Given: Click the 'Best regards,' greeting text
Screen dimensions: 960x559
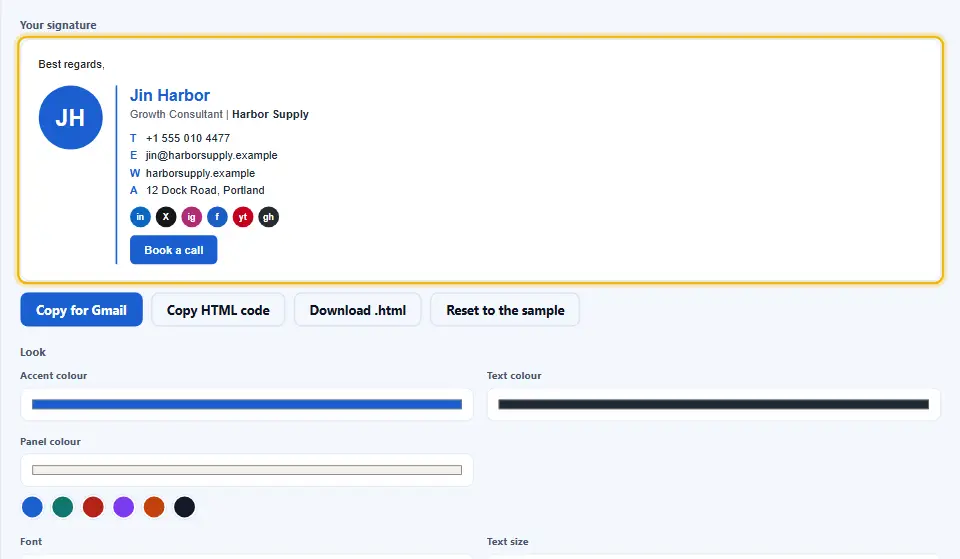Looking at the screenshot, I should (71, 64).
